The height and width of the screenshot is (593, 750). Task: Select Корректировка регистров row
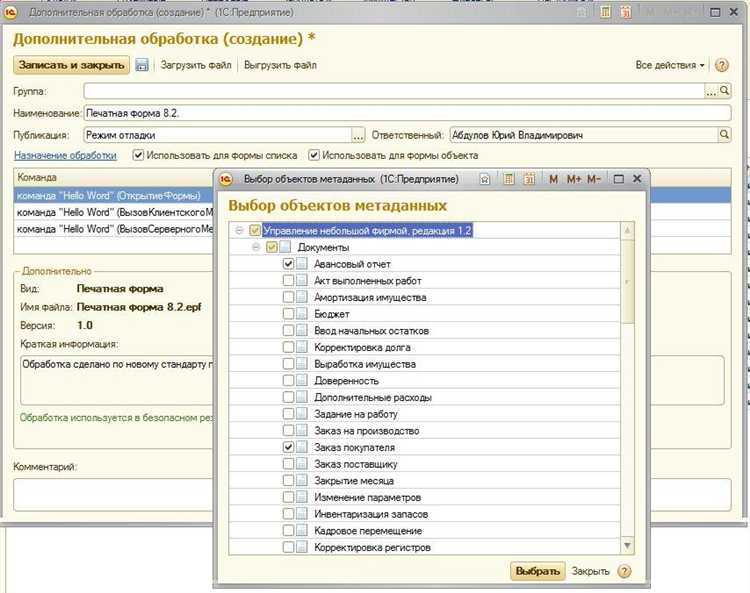425,548
